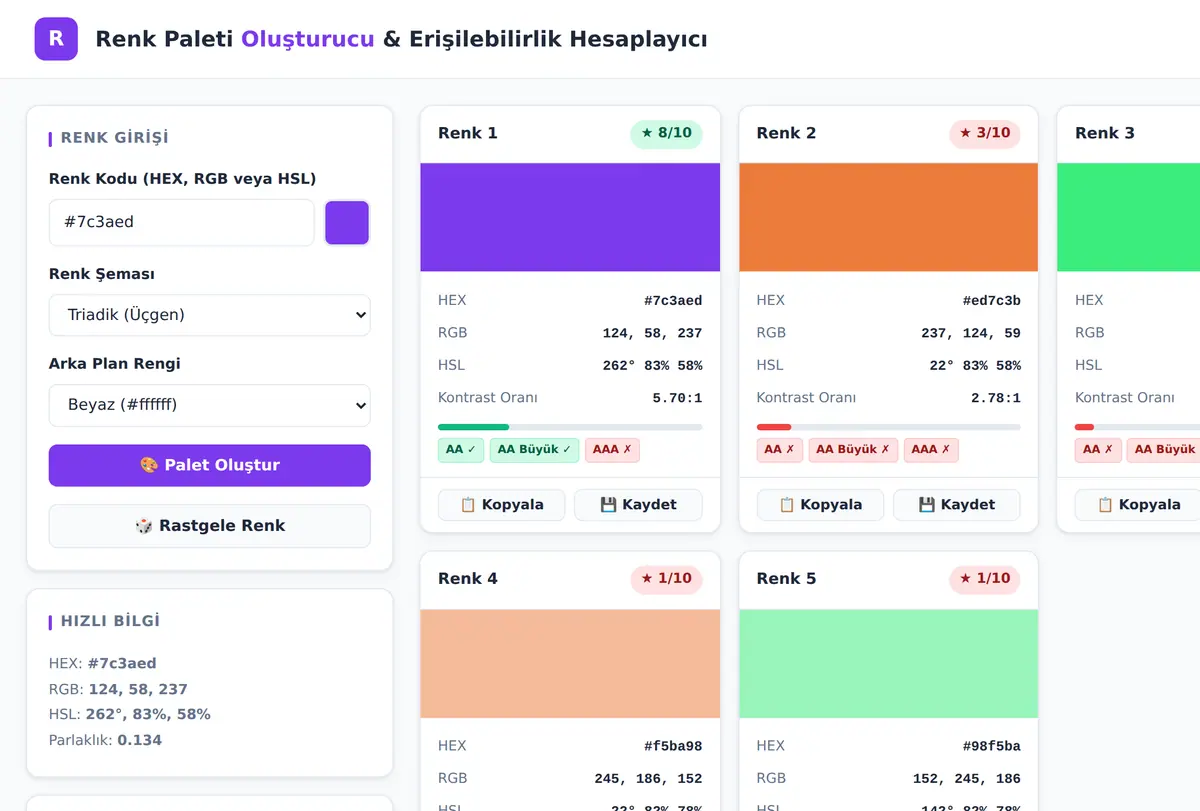Image resolution: width=1200 pixels, height=811 pixels.
Task: Click the Palet Oluştur button
Action: 210,465
